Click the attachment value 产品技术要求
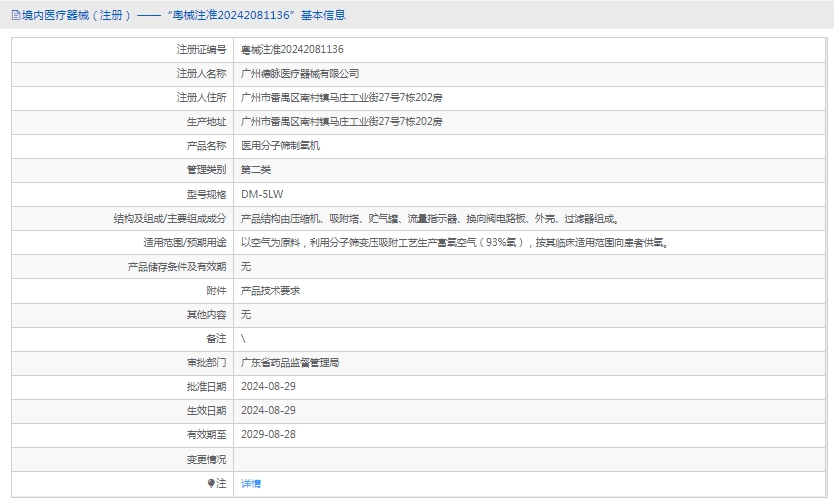834x499 pixels. tap(270, 290)
